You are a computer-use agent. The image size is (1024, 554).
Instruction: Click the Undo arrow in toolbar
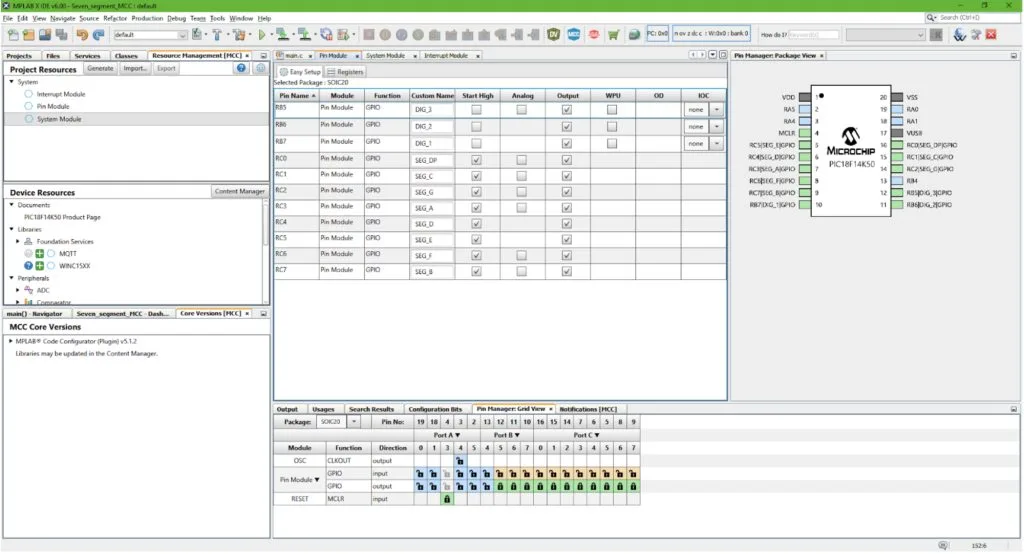[x=81, y=35]
